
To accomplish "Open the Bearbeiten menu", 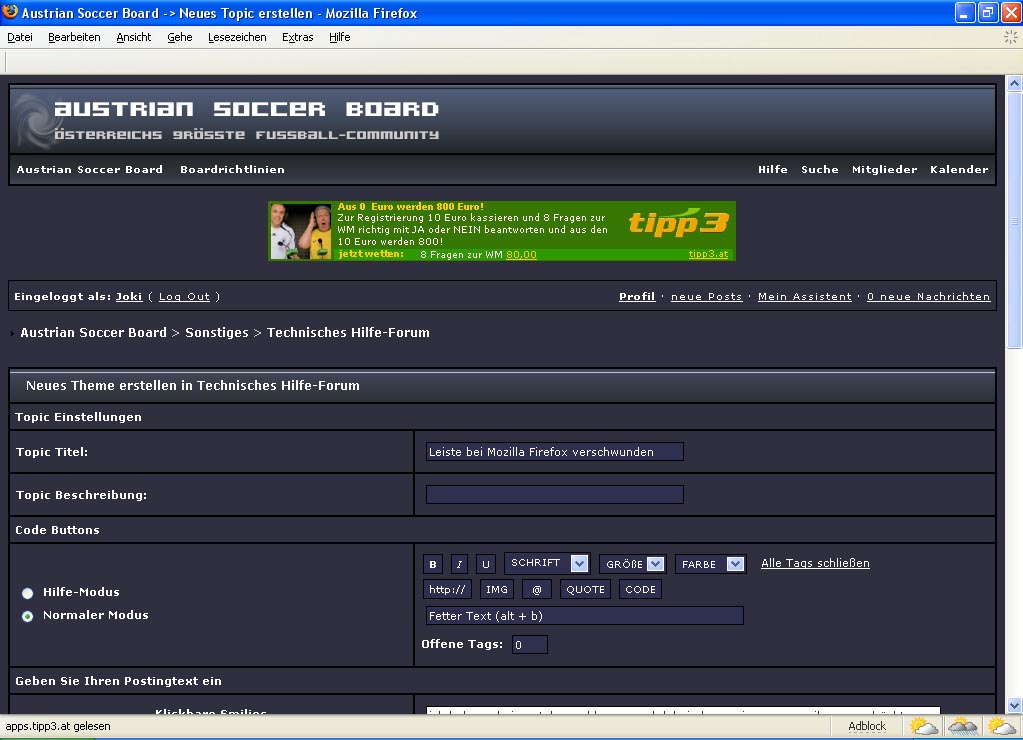I will click(x=74, y=37).
